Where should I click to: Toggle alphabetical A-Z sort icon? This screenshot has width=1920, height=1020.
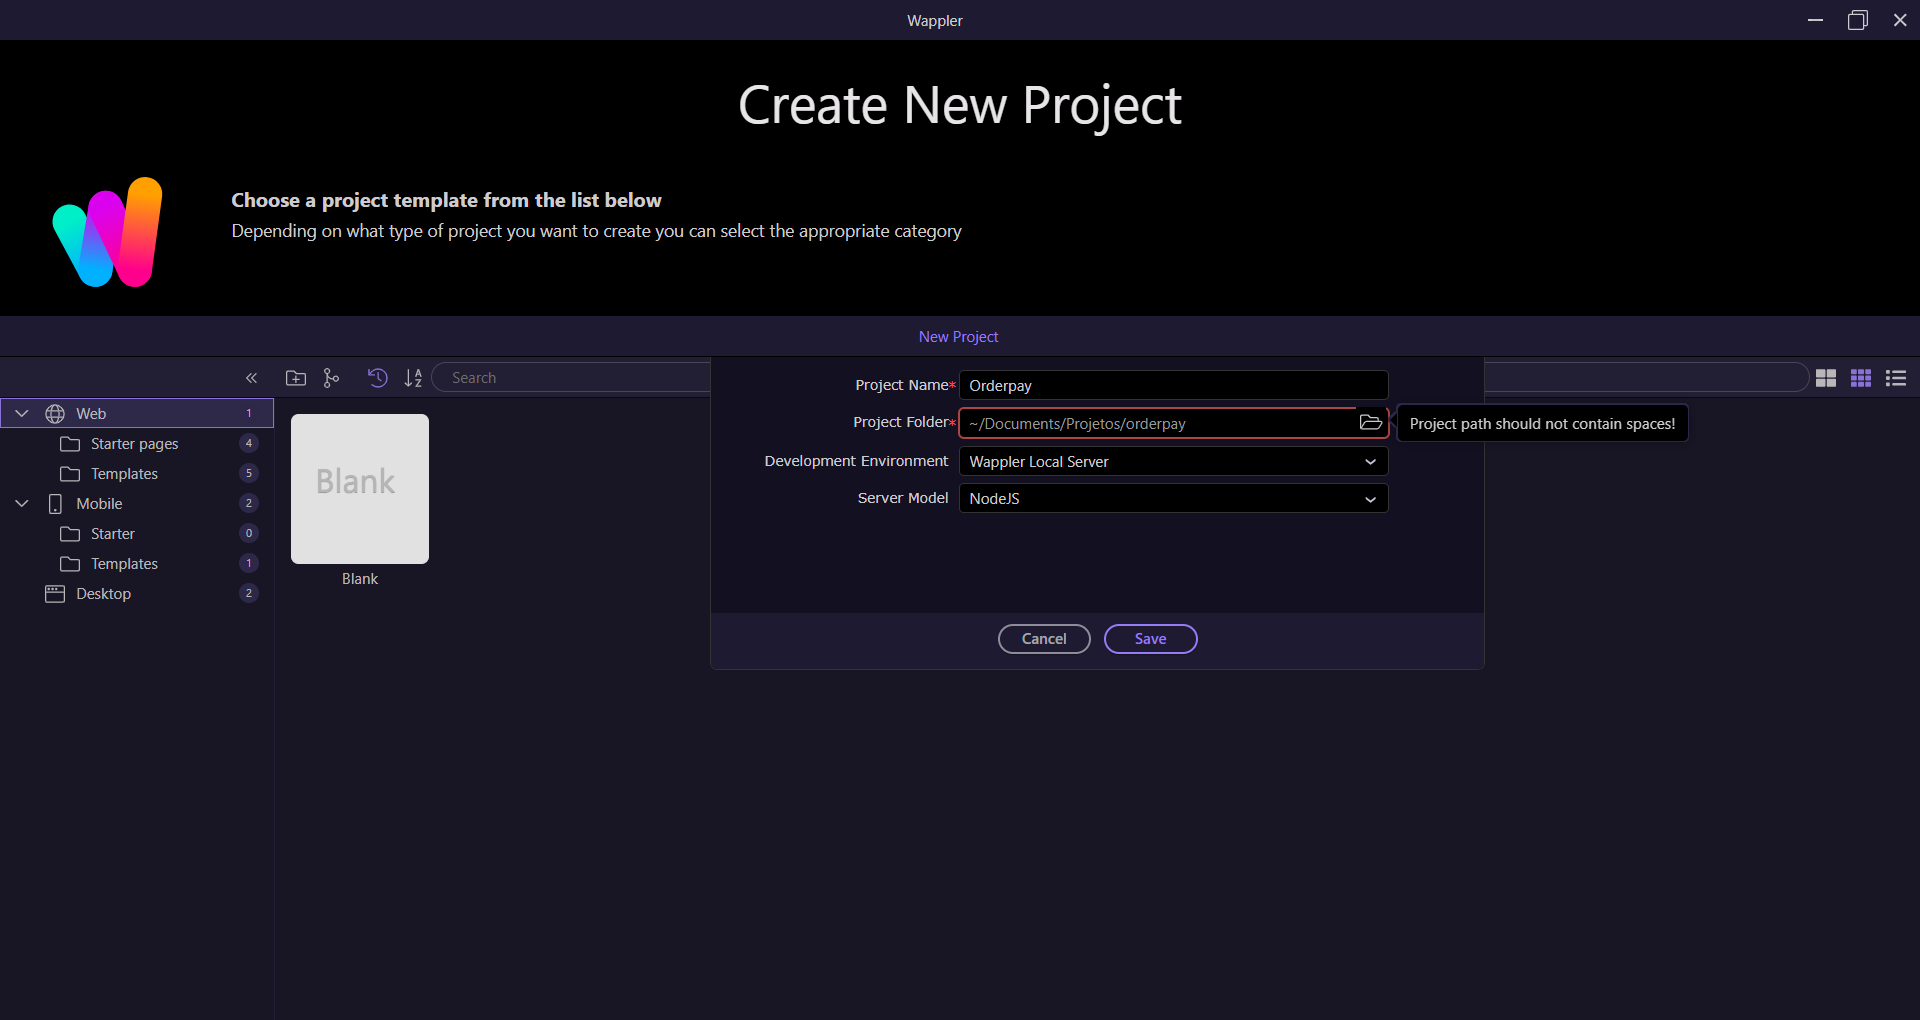pyautogui.click(x=413, y=378)
